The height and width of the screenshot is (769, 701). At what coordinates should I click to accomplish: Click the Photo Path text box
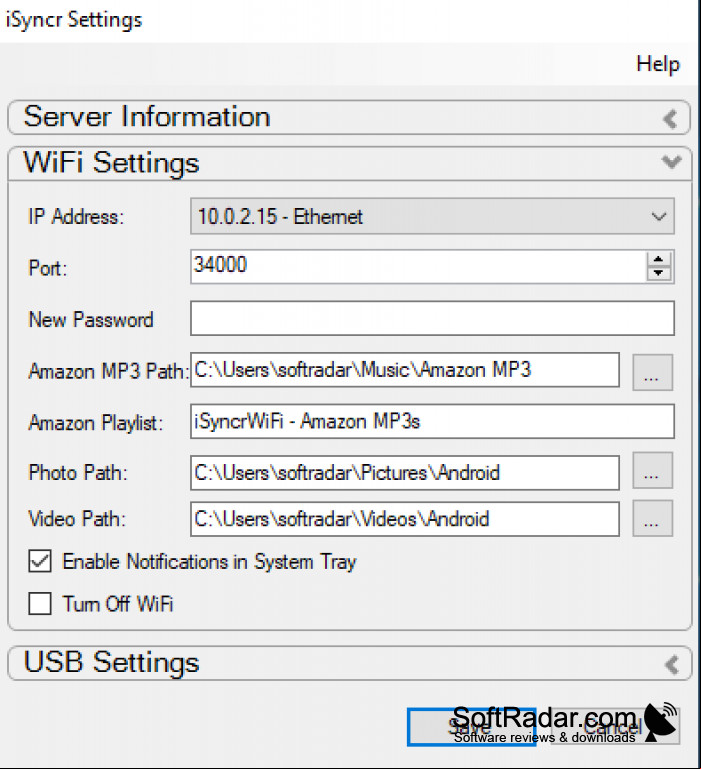click(x=405, y=473)
